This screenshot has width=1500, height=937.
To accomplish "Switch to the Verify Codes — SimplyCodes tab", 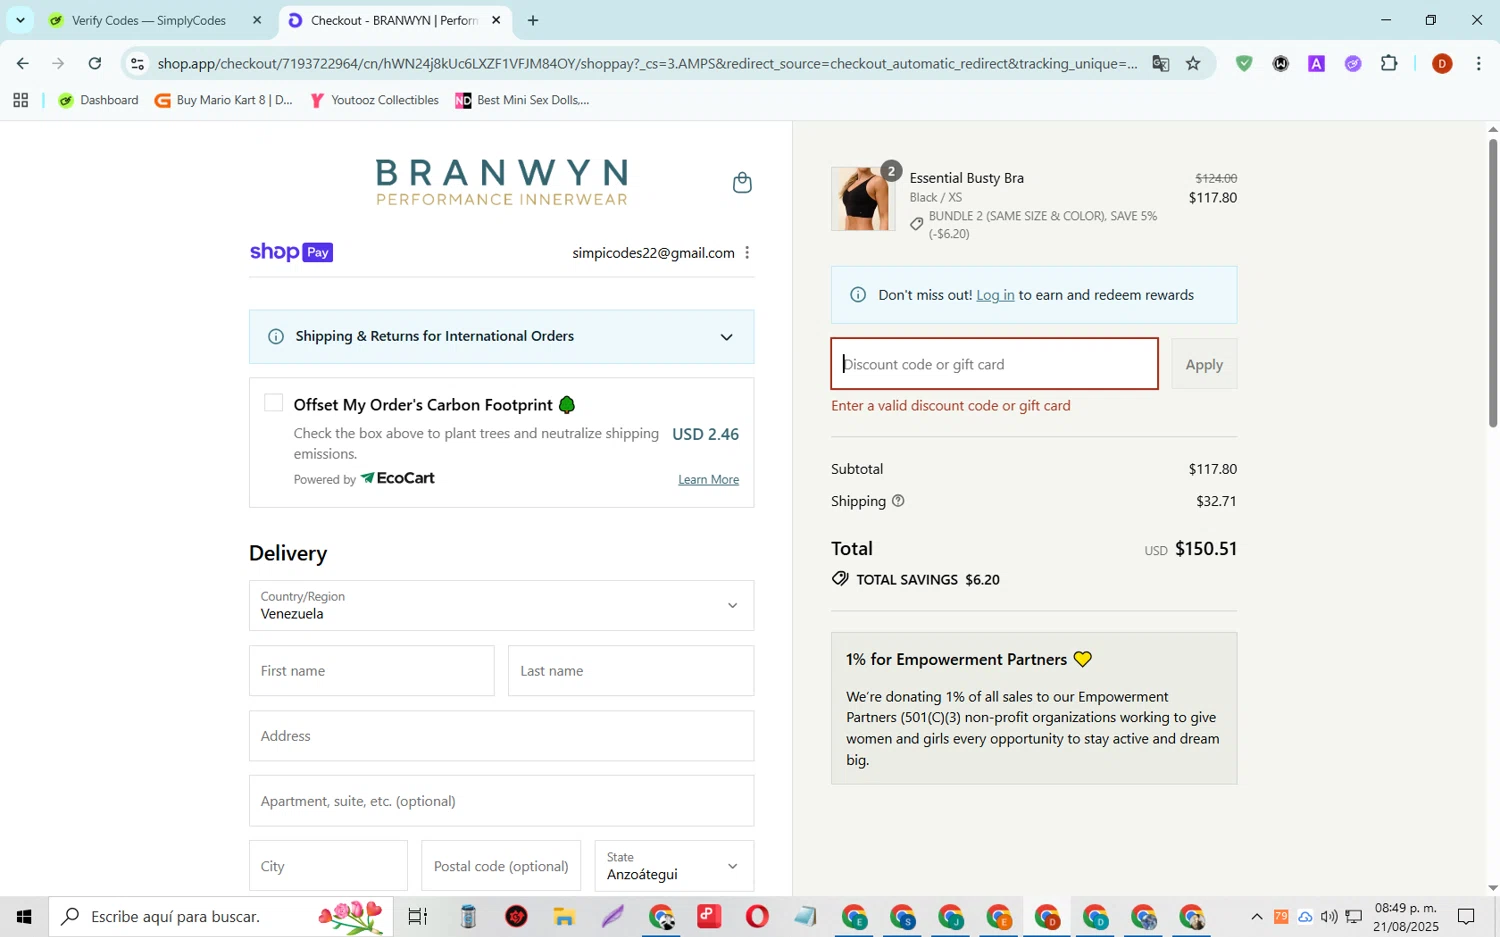I will tap(148, 20).
